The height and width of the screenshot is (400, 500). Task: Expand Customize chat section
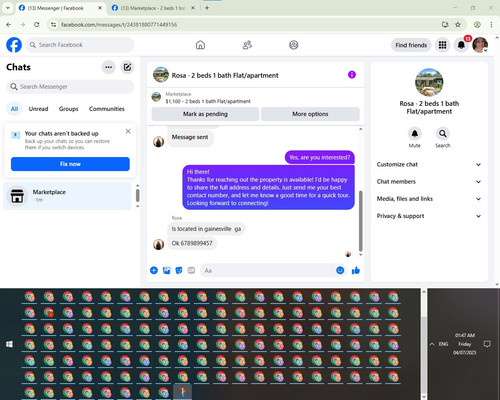(429, 164)
